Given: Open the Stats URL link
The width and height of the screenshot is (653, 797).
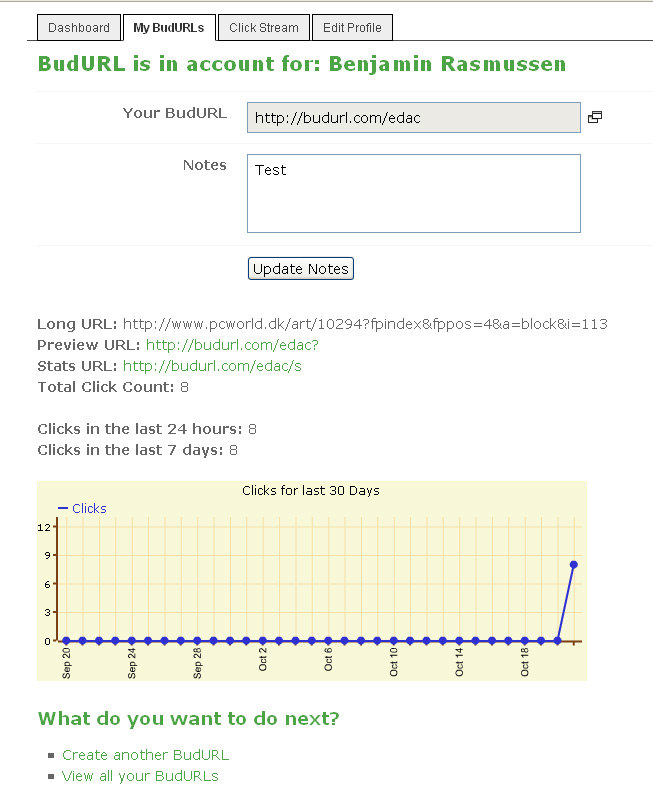Looking at the screenshot, I should coord(212,366).
